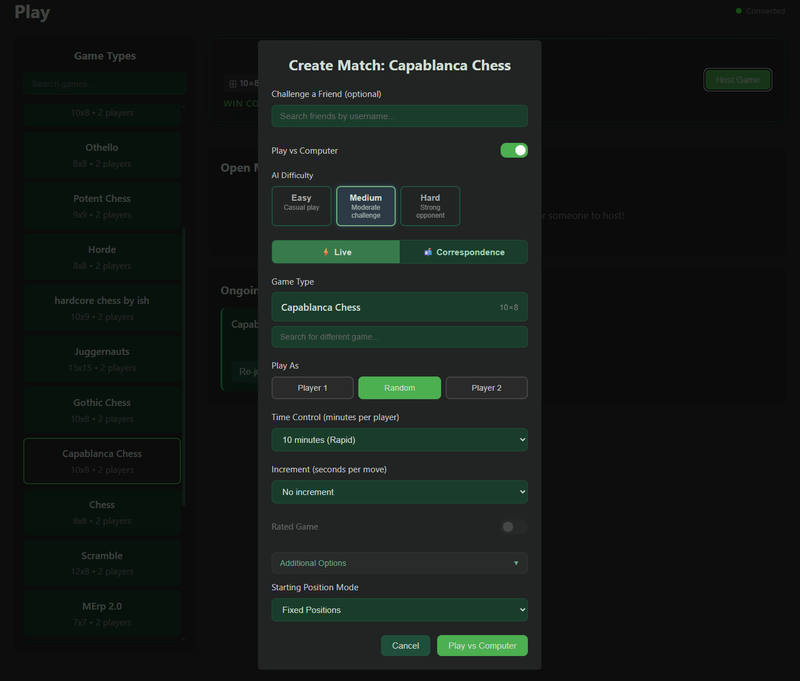Click the search for different game field

399,336
